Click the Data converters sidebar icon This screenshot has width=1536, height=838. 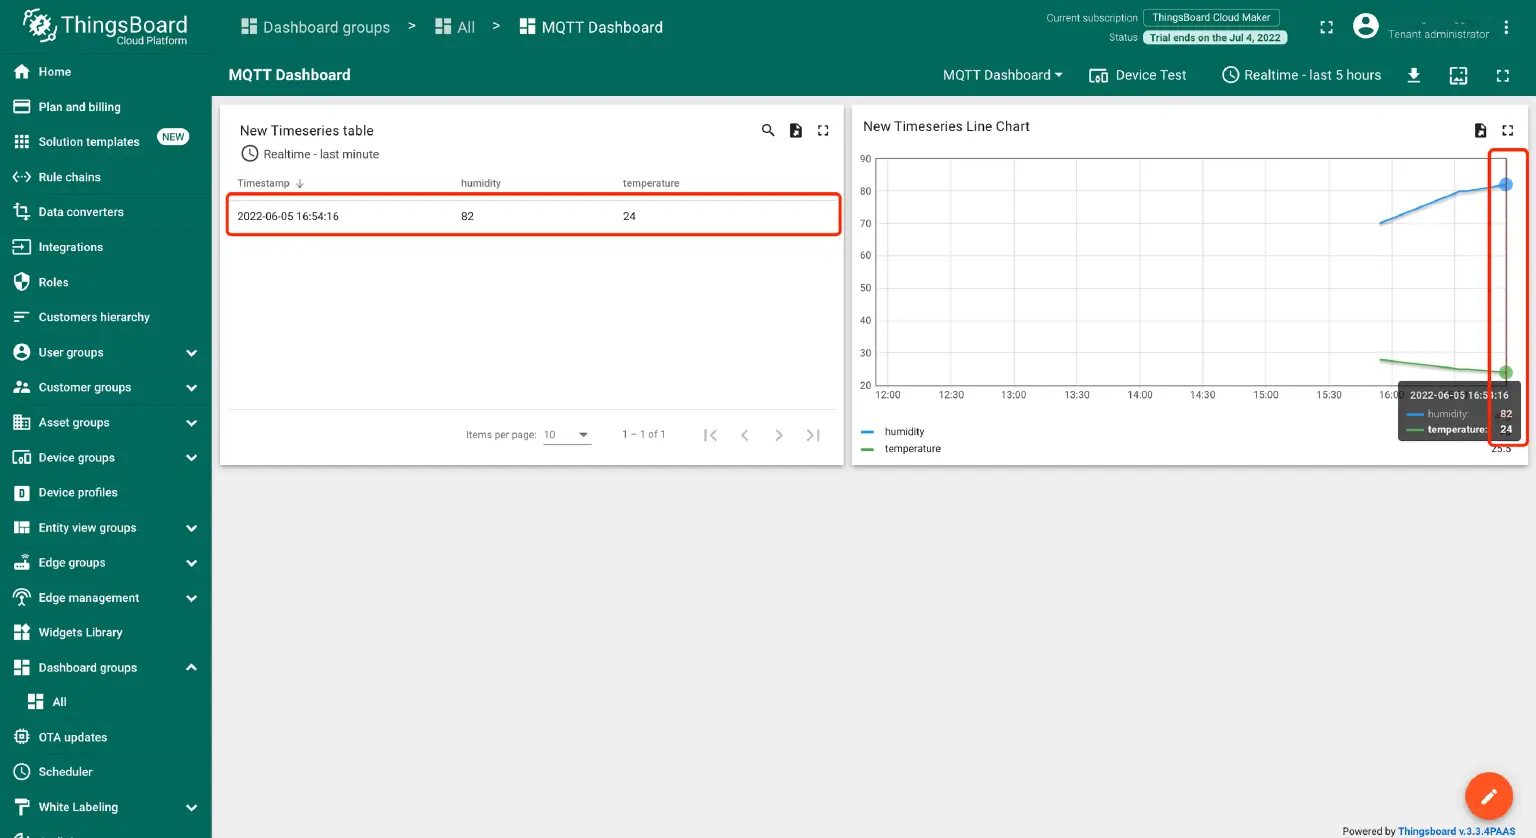point(21,212)
